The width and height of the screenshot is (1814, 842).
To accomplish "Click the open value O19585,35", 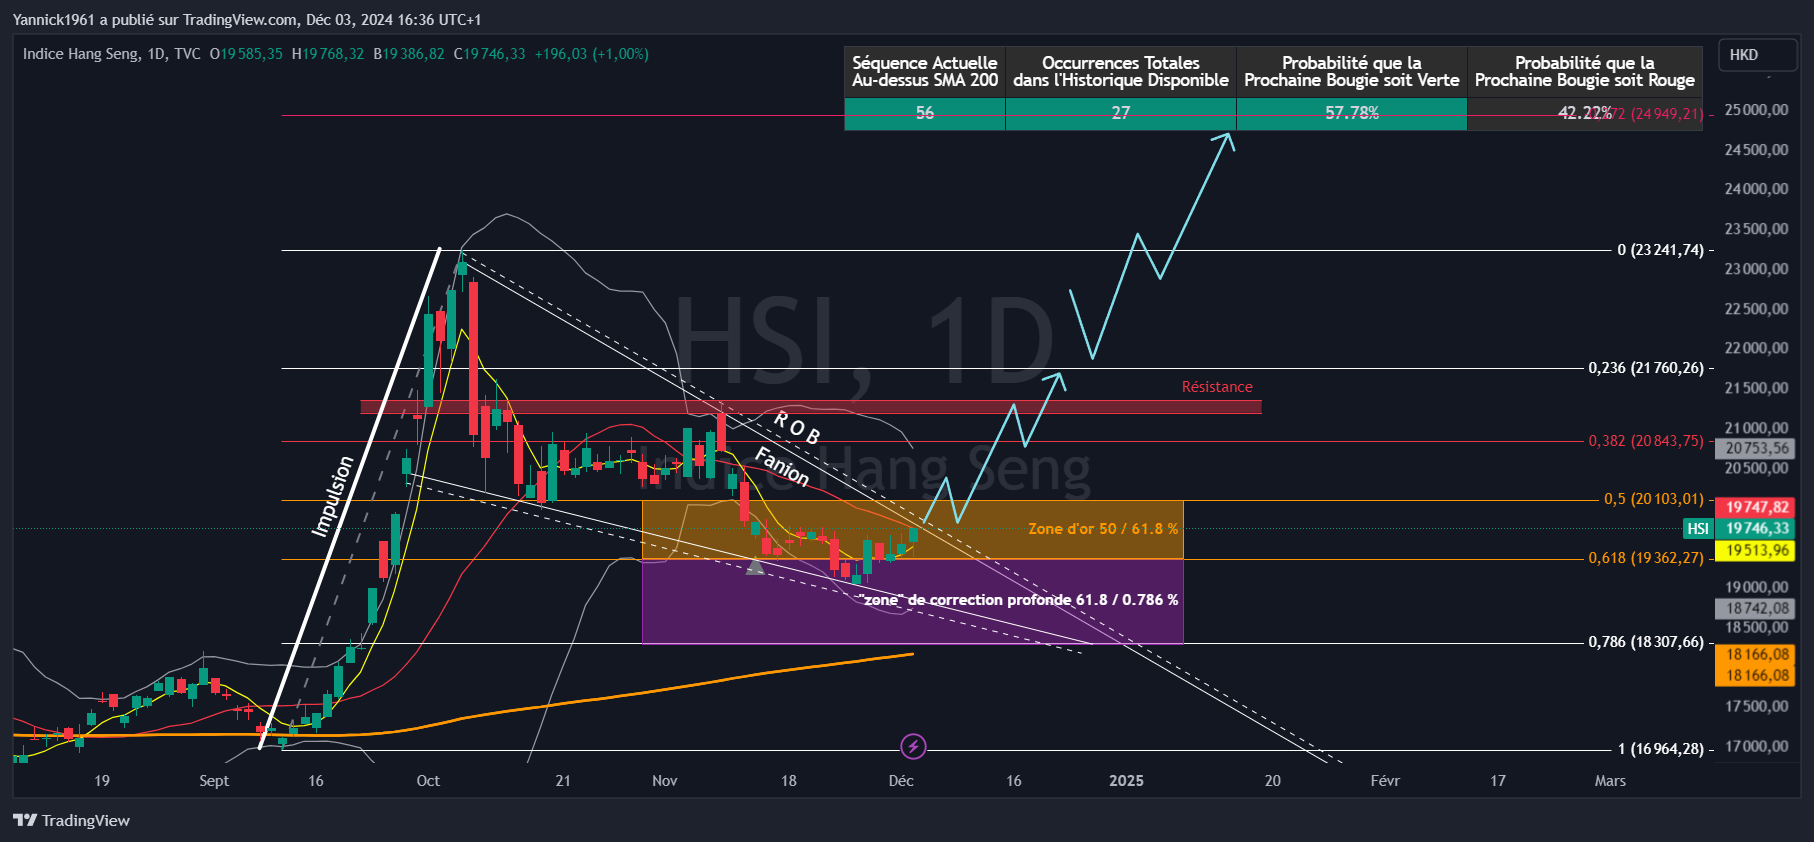I will point(246,54).
